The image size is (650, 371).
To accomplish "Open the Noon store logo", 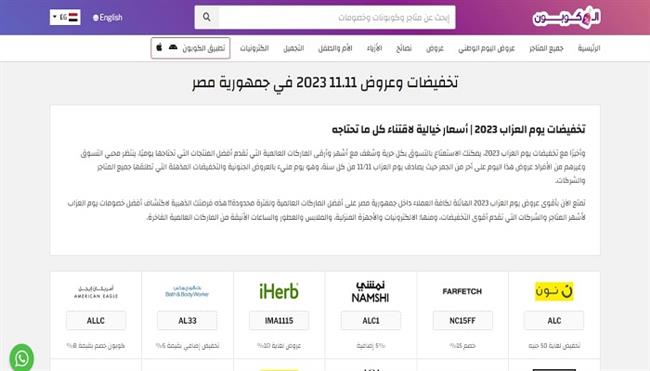I will pyautogui.click(x=554, y=291).
